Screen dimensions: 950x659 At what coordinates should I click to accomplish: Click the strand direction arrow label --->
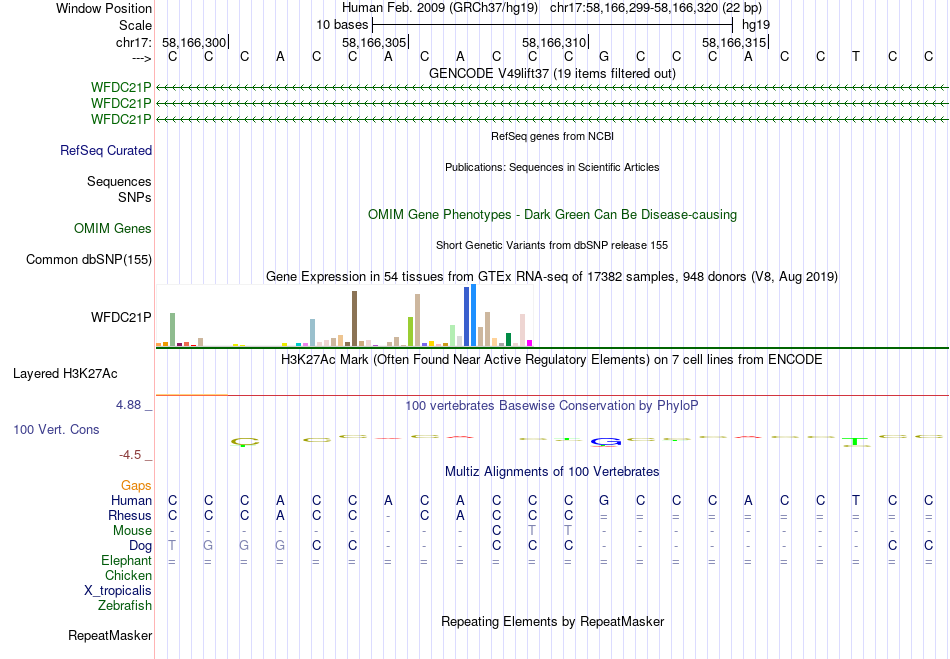[x=142, y=58]
